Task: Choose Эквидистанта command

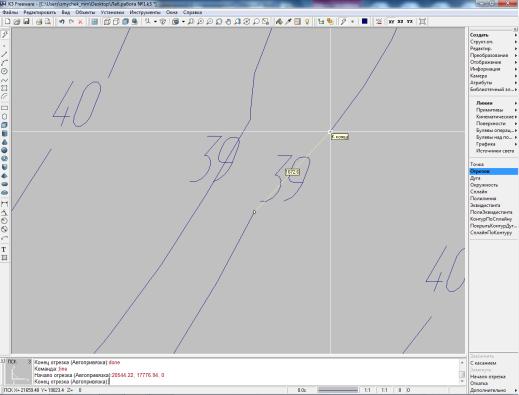Action: (x=485, y=205)
